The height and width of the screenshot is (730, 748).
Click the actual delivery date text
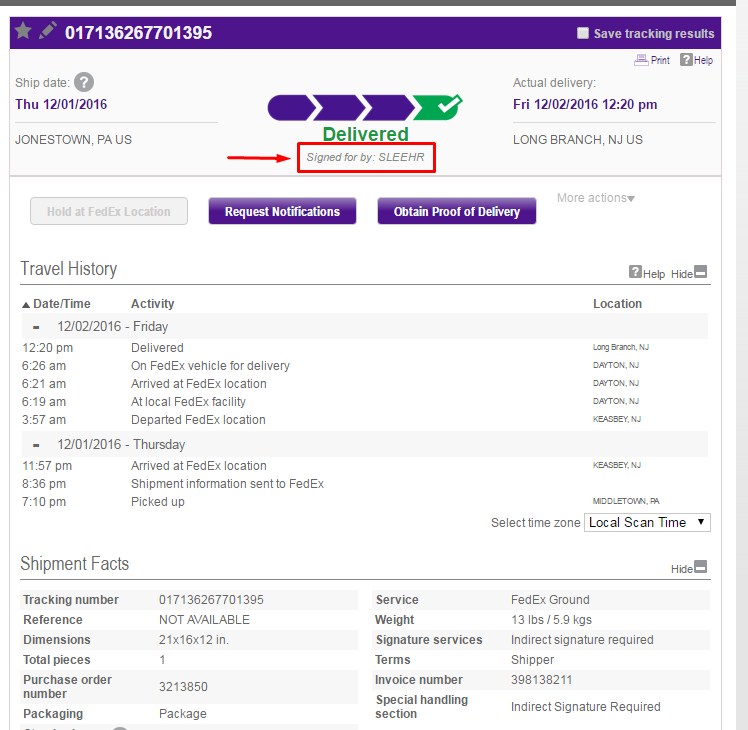(x=585, y=104)
